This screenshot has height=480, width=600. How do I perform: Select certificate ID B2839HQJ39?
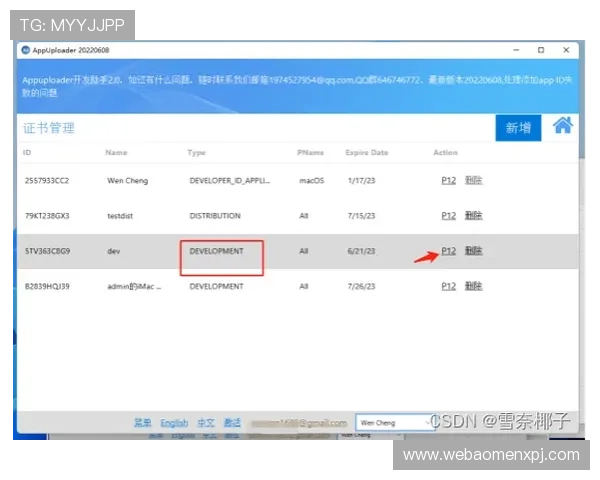tap(47, 286)
